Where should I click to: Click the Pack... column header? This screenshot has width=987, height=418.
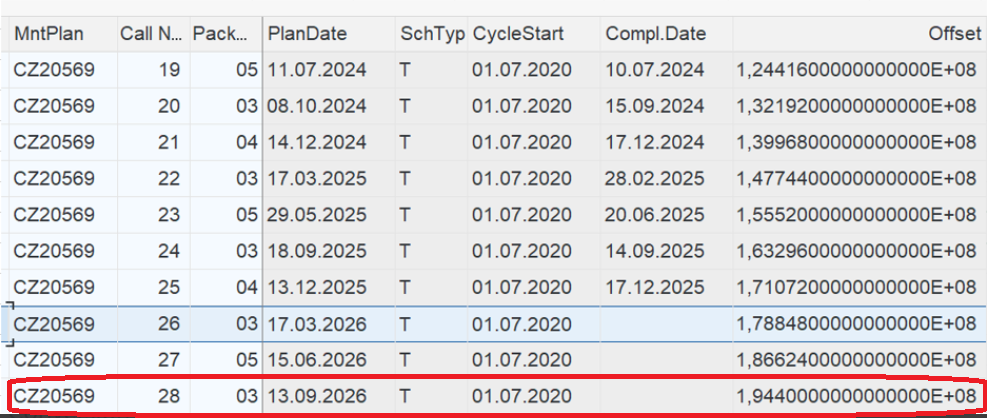click(220, 34)
